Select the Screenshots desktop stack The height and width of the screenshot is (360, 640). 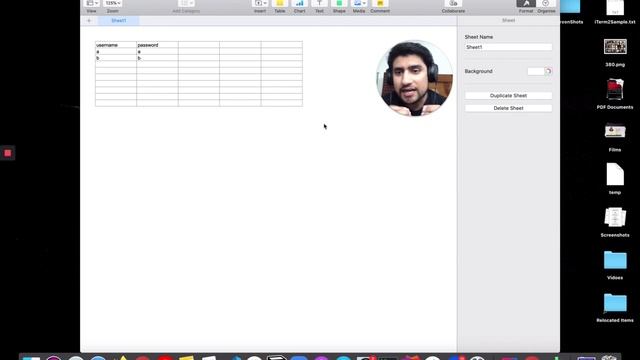pos(615,222)
